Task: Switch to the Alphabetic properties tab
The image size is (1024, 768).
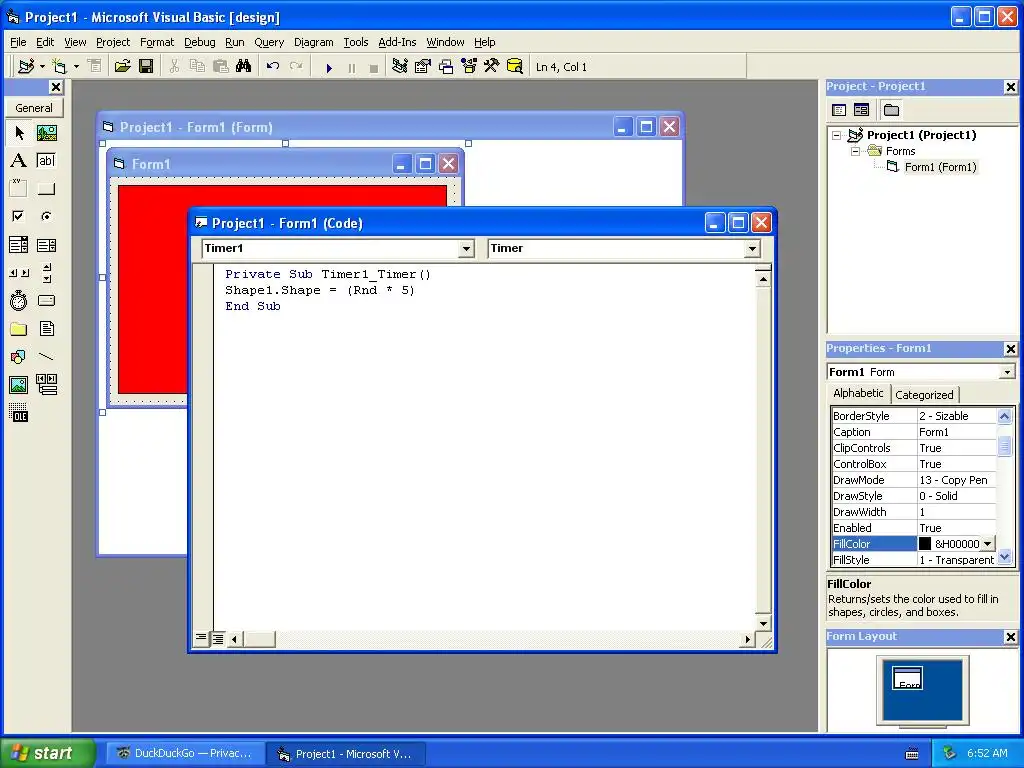Action: tap(858, 393)
